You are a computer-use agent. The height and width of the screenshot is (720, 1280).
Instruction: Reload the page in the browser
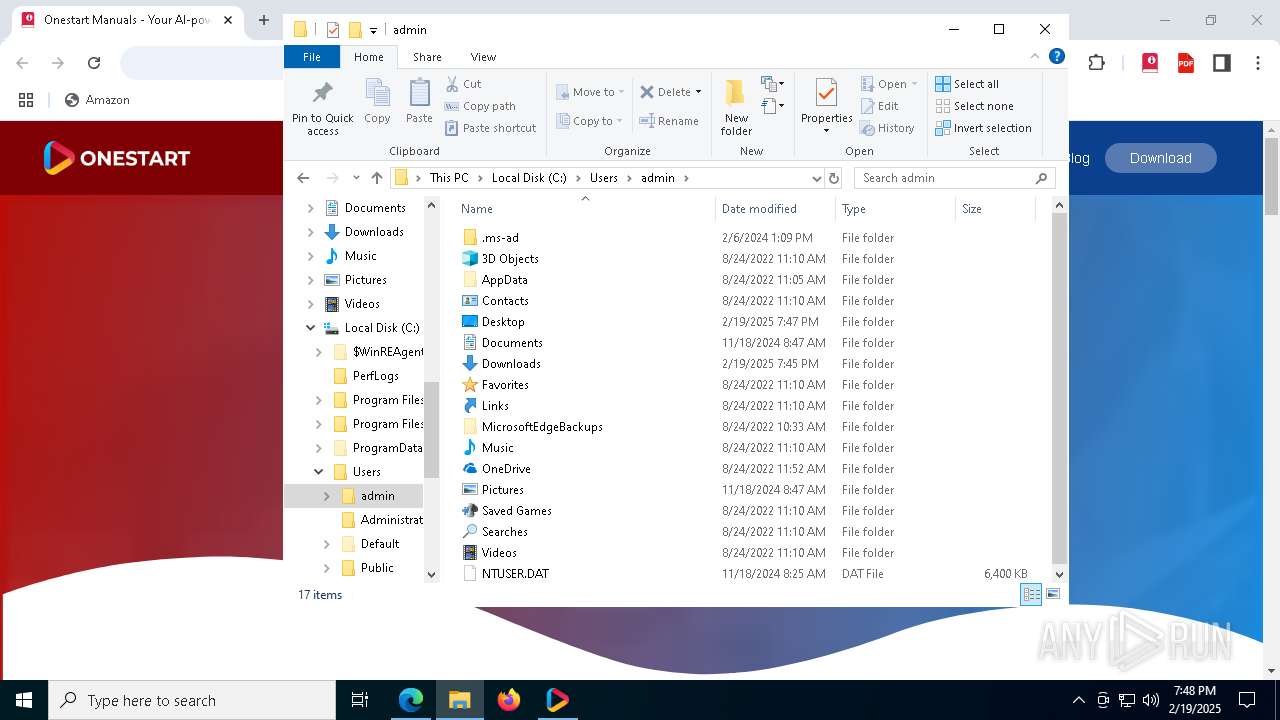point(94,63)
